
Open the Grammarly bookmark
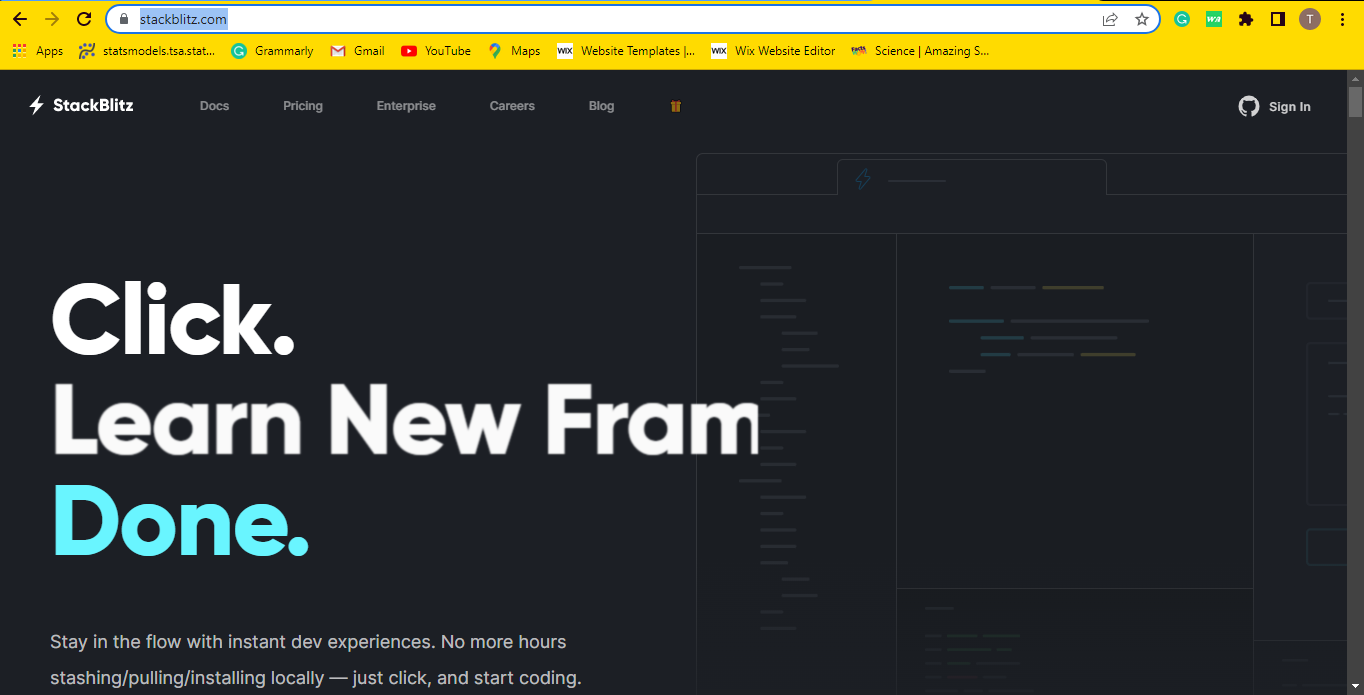point(272,51)
